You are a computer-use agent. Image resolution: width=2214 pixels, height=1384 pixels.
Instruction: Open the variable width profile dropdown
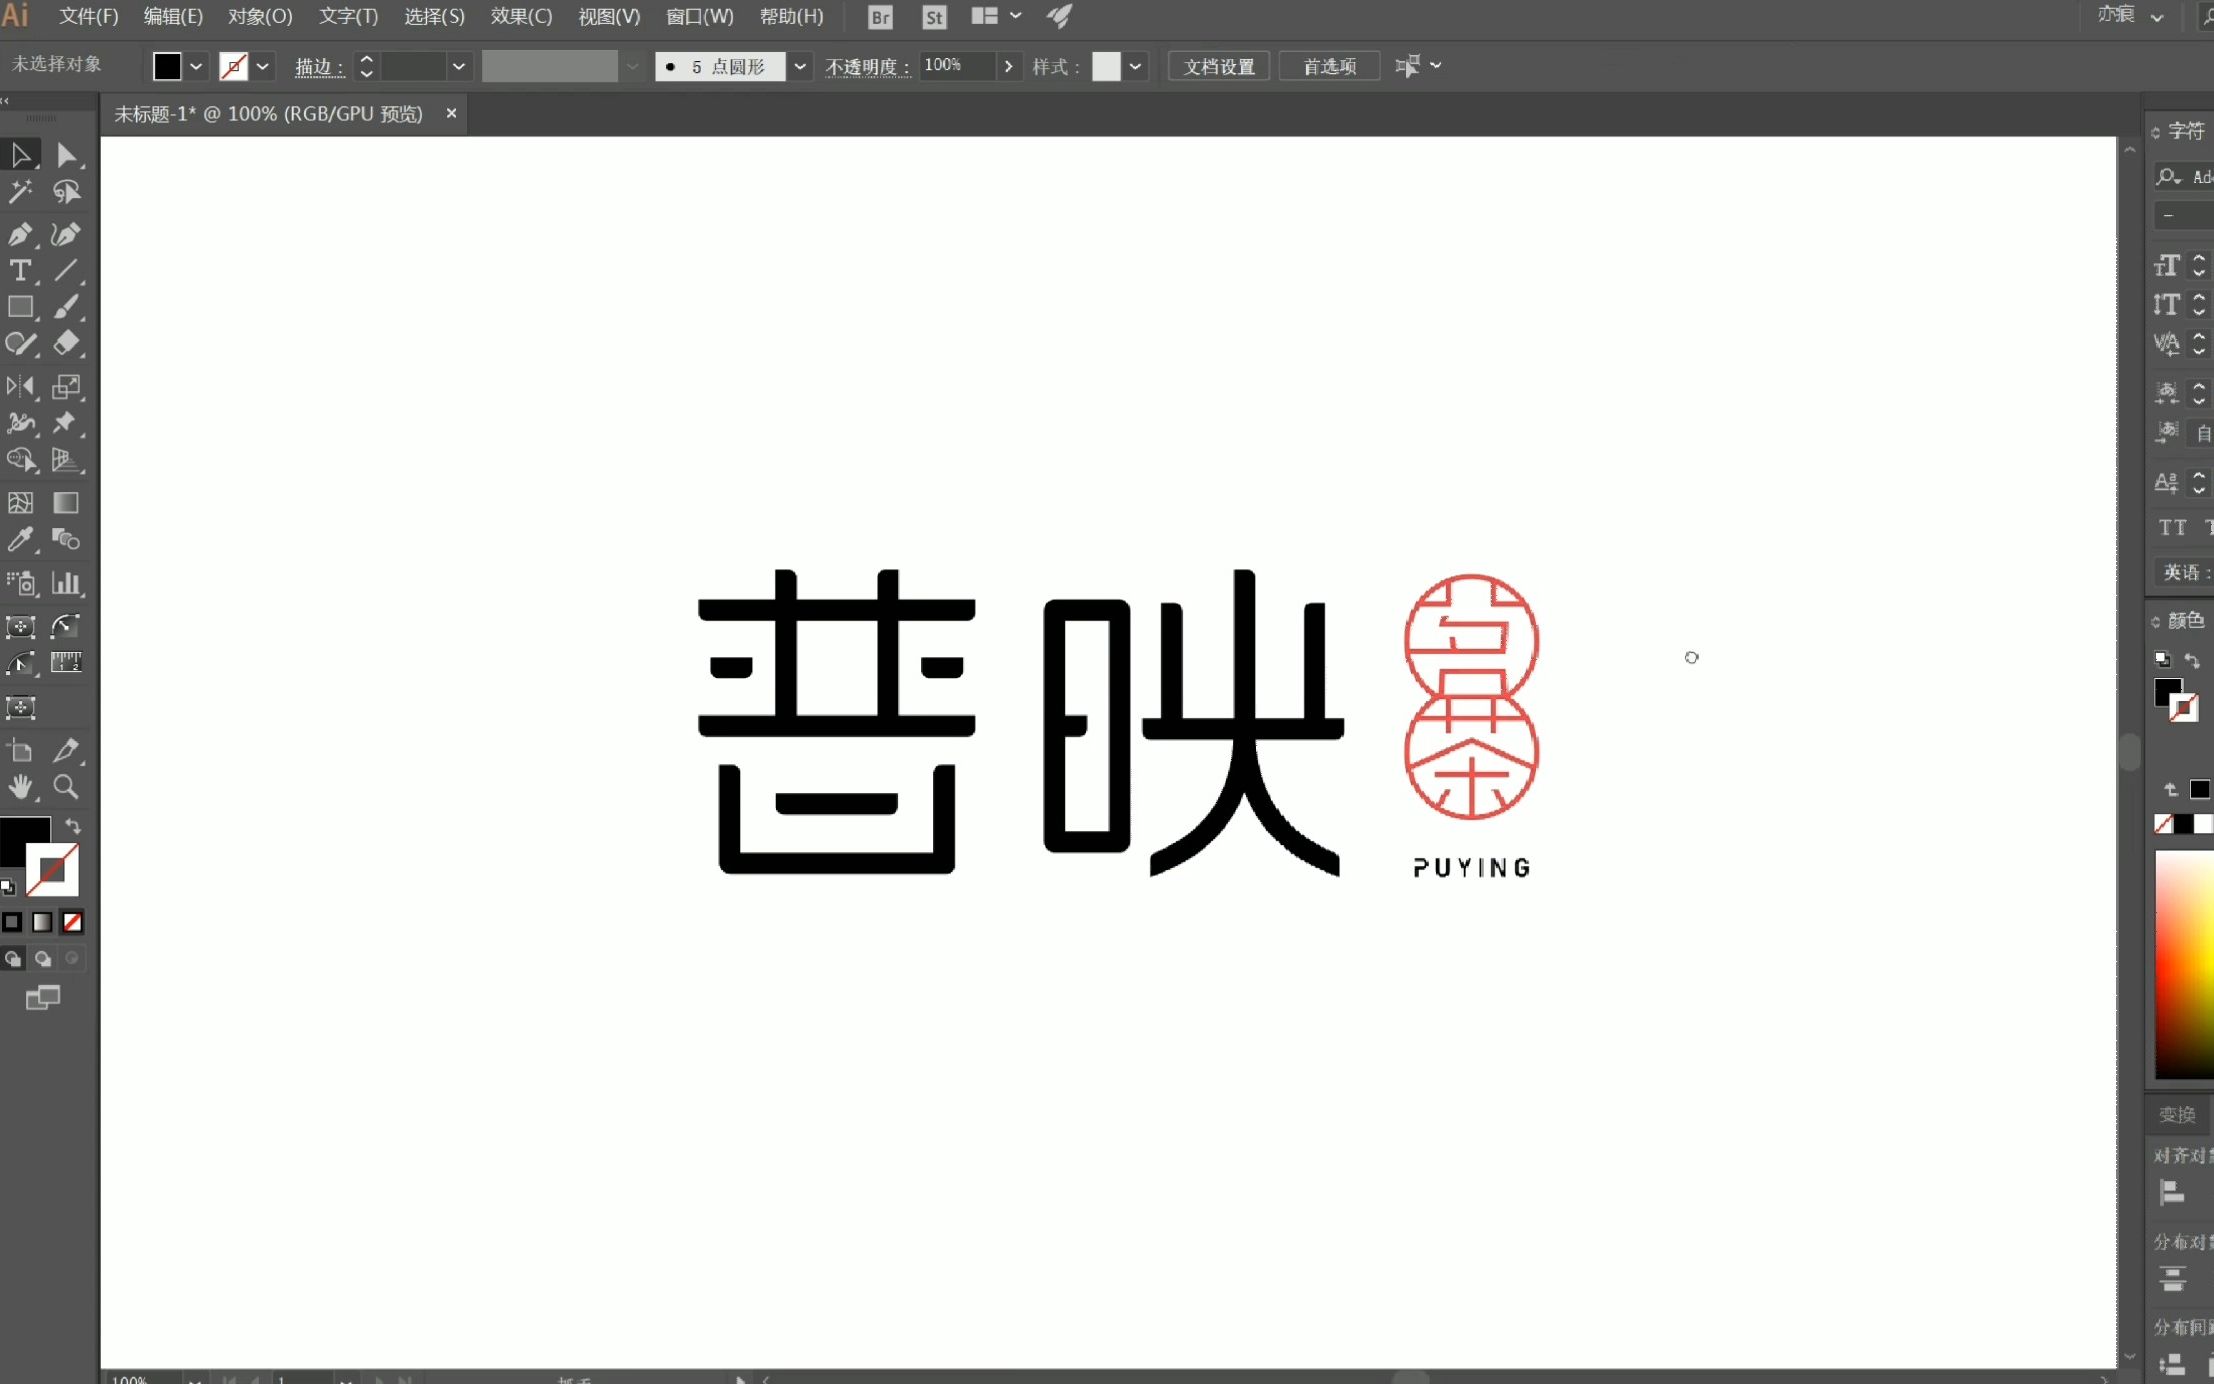click(634, 66)
